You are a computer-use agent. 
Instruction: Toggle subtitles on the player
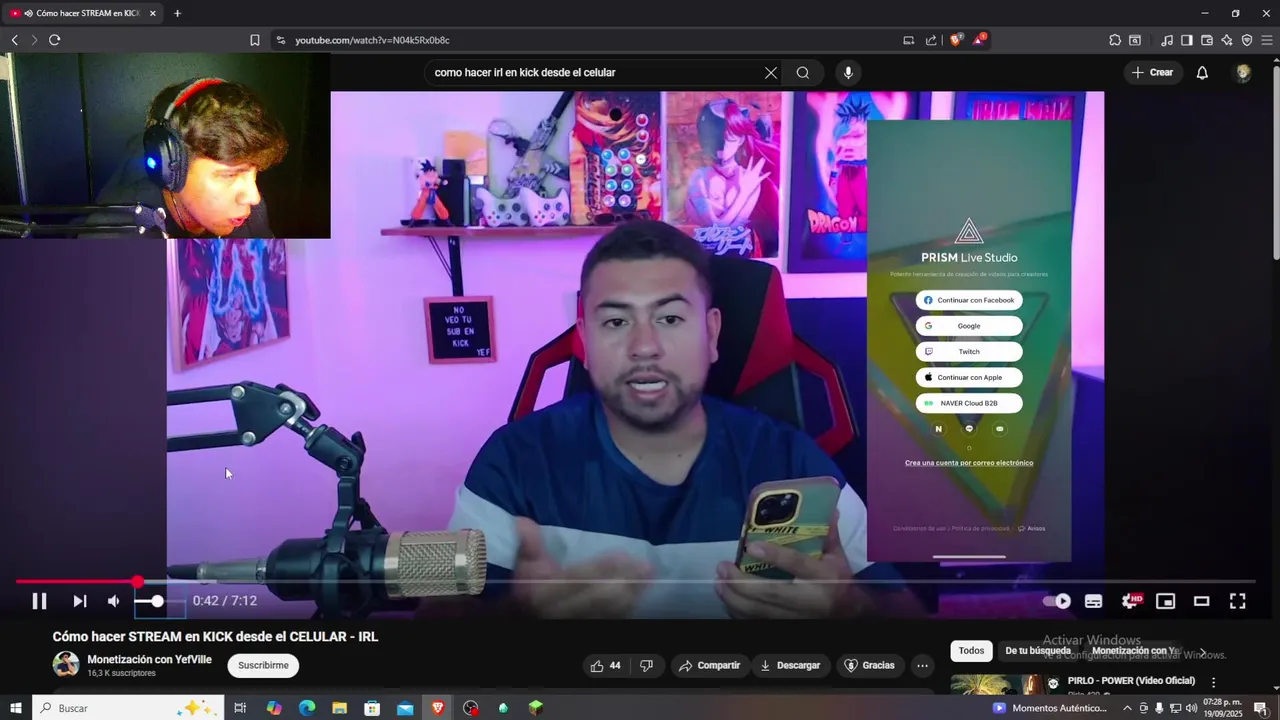(1094, 601)
